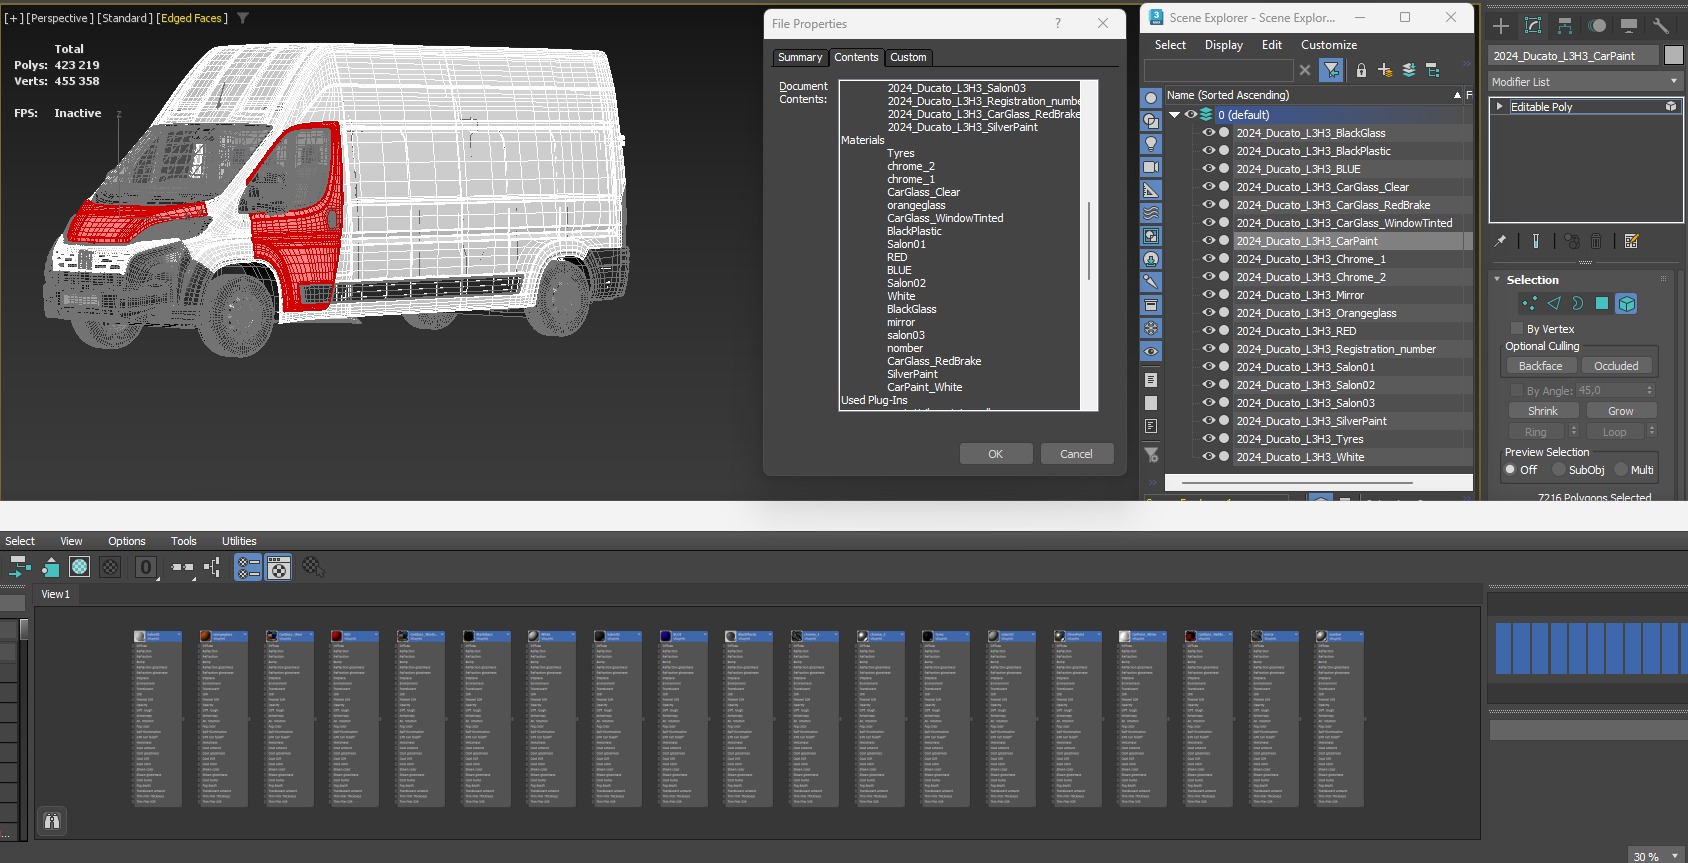Select Edge sub-object level icon

click(x=1553, y=303)
